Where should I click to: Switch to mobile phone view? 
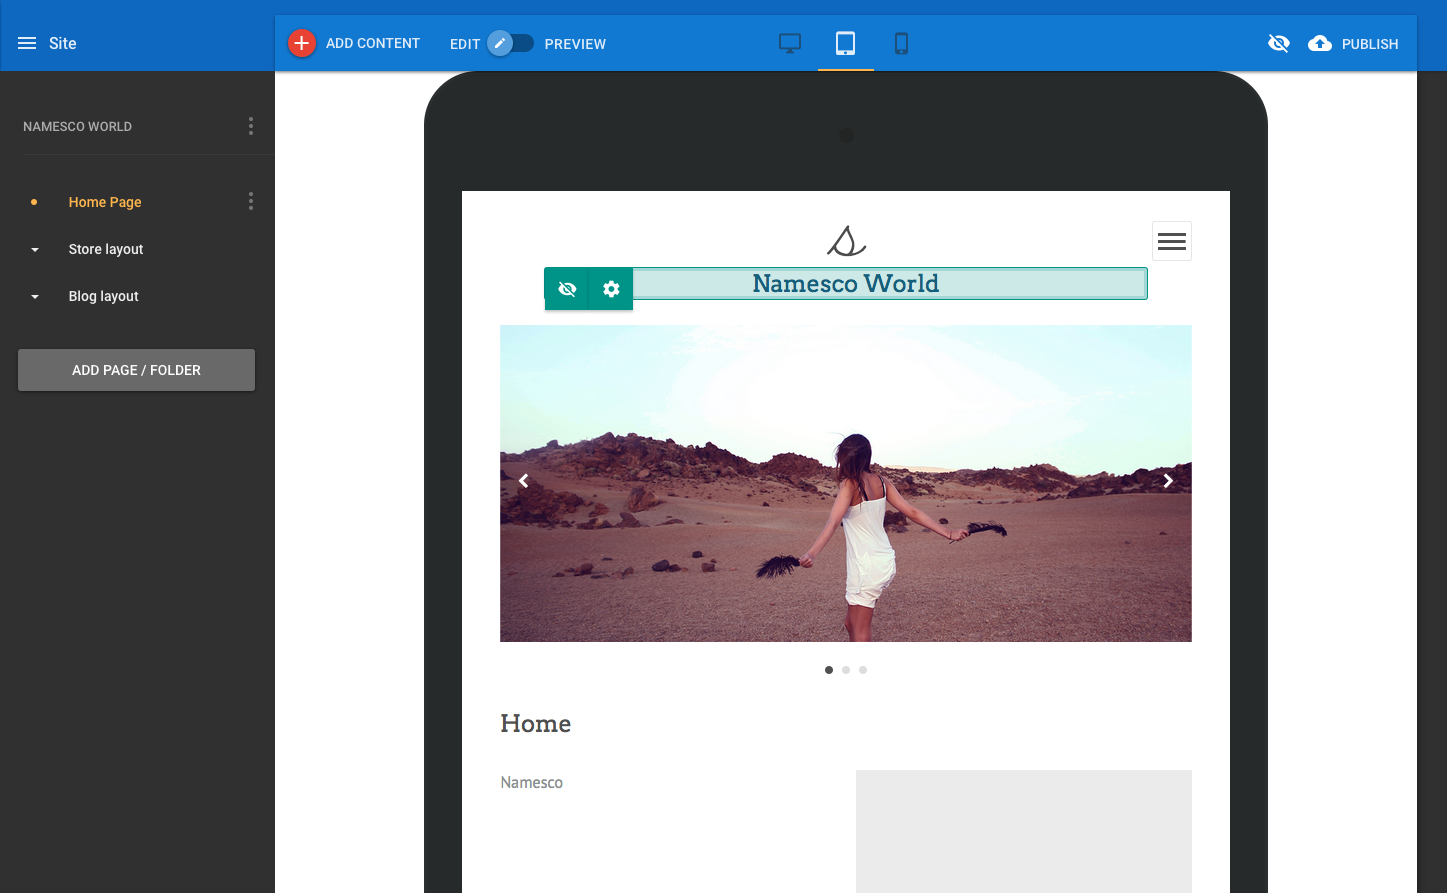pyautogui.click(x=901, y=43)
